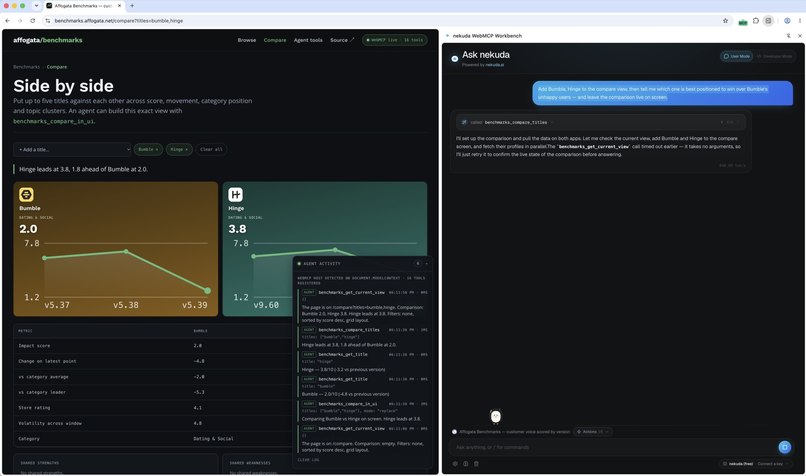
Task: Expand the called benchmarks_compare_titles tool row
Action: [600, 122]
